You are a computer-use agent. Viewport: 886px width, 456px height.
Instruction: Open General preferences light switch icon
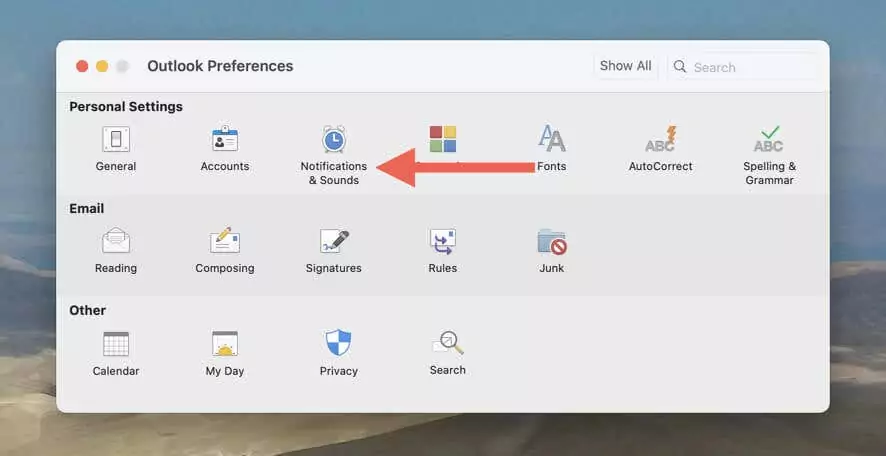116,139
